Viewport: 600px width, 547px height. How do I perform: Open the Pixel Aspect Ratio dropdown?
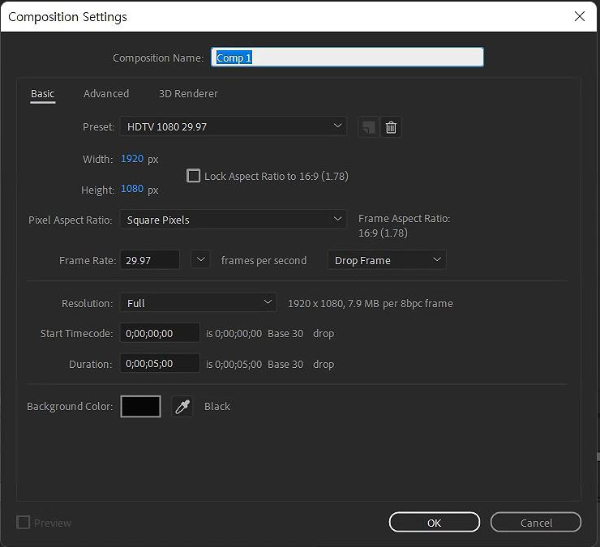233,220
